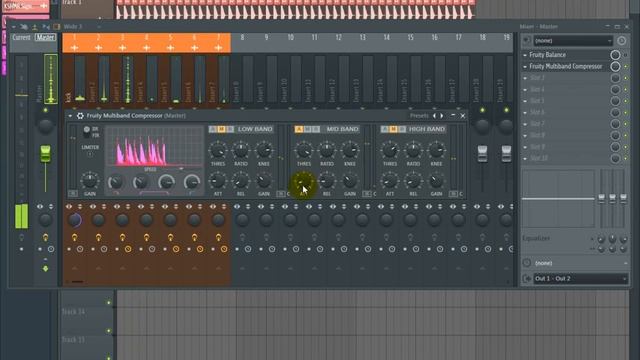The height and width of the screenshot is (360, 640).
Task: Adjust the LOW BAND ATT knob
Action: tap(218, 180)
